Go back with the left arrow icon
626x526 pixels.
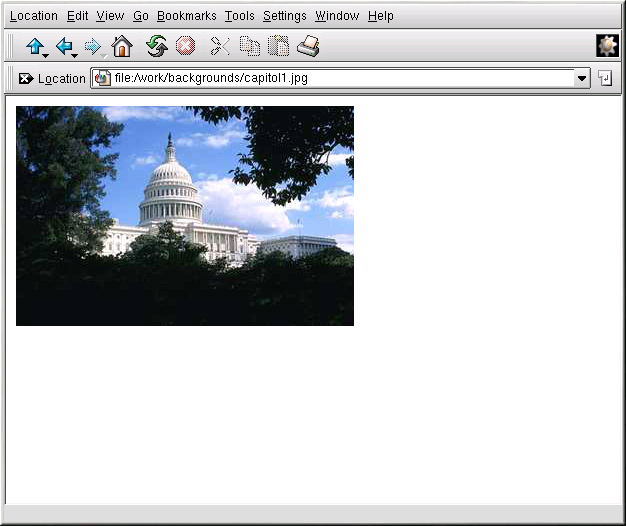tap(64, 45)
